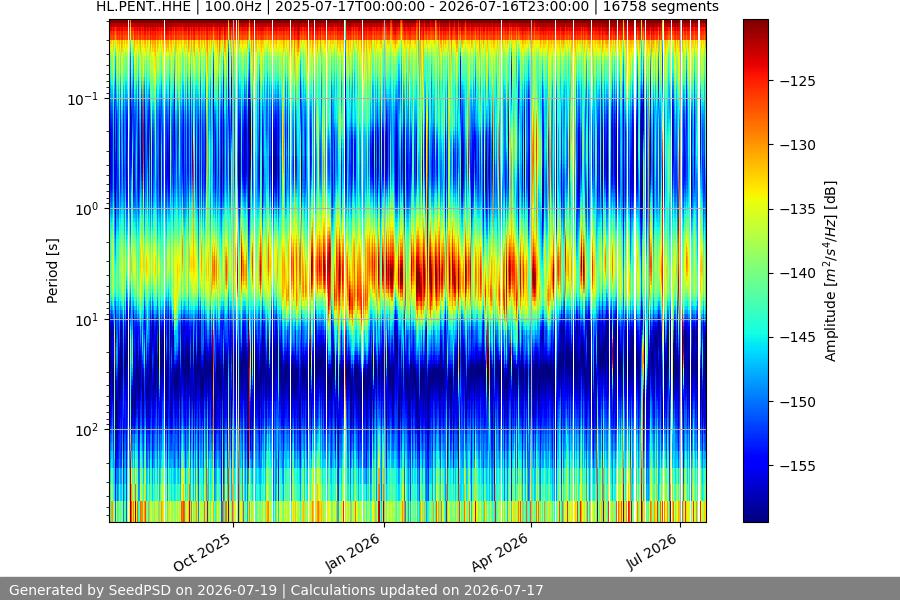Click the Amplitude [dB] colorbar label
900x600 pixels.
pos(831,271)
